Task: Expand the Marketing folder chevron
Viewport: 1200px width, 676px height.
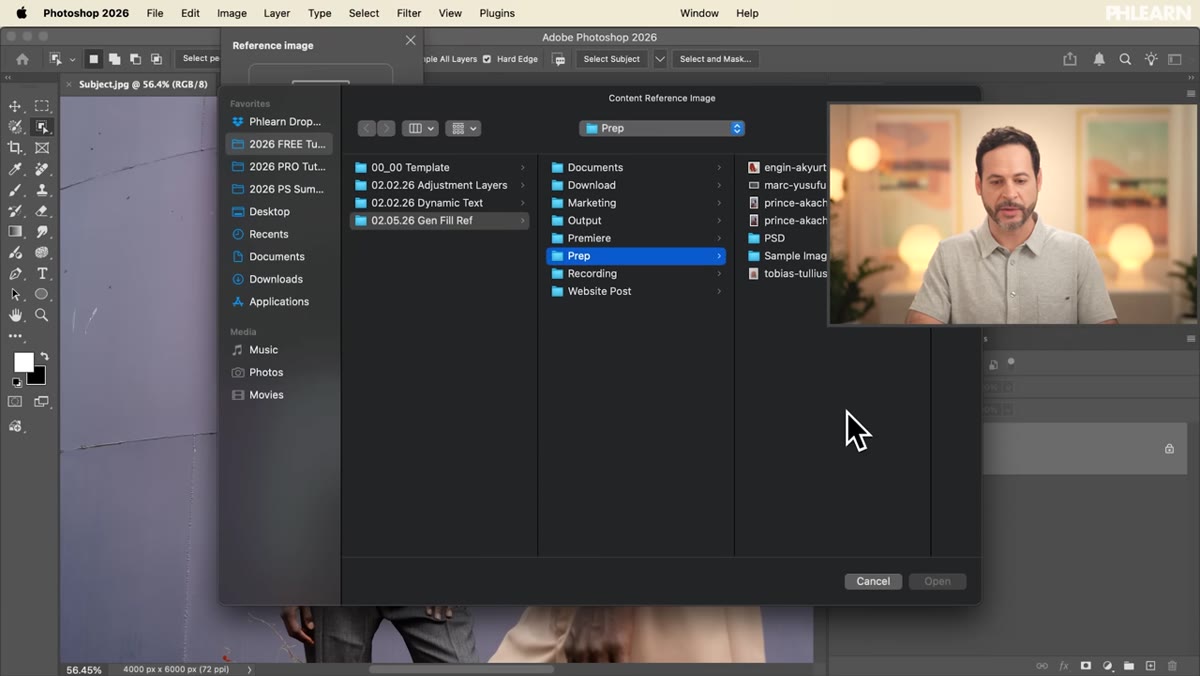Action: pos(719,203)
